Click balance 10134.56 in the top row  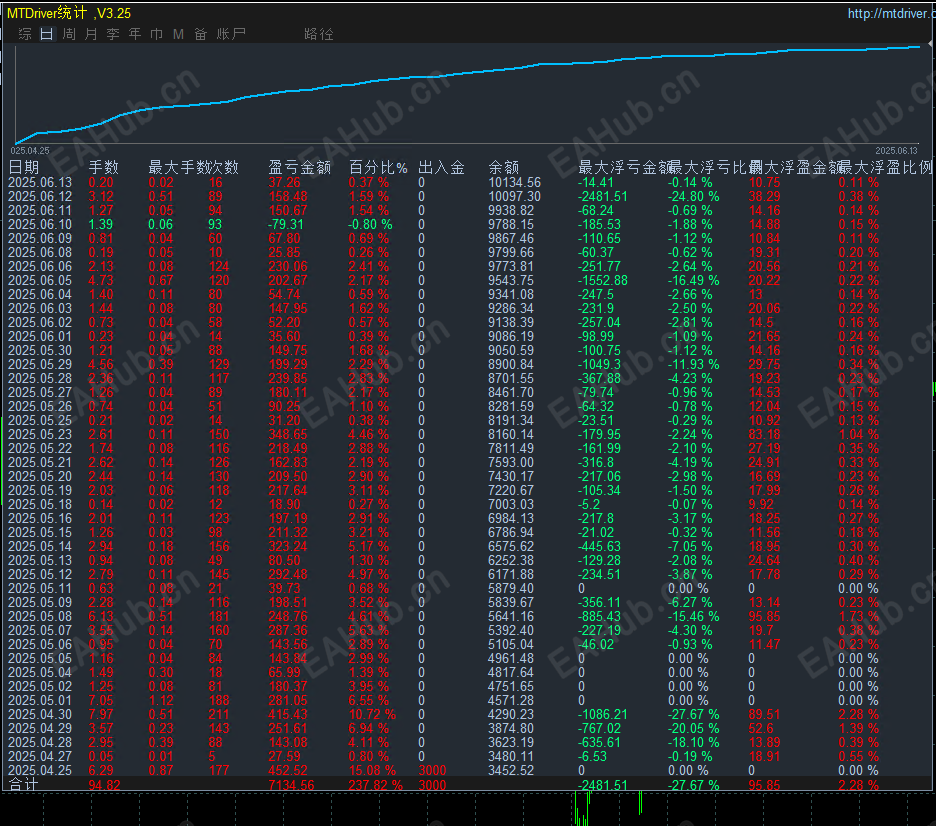point(515,183)
